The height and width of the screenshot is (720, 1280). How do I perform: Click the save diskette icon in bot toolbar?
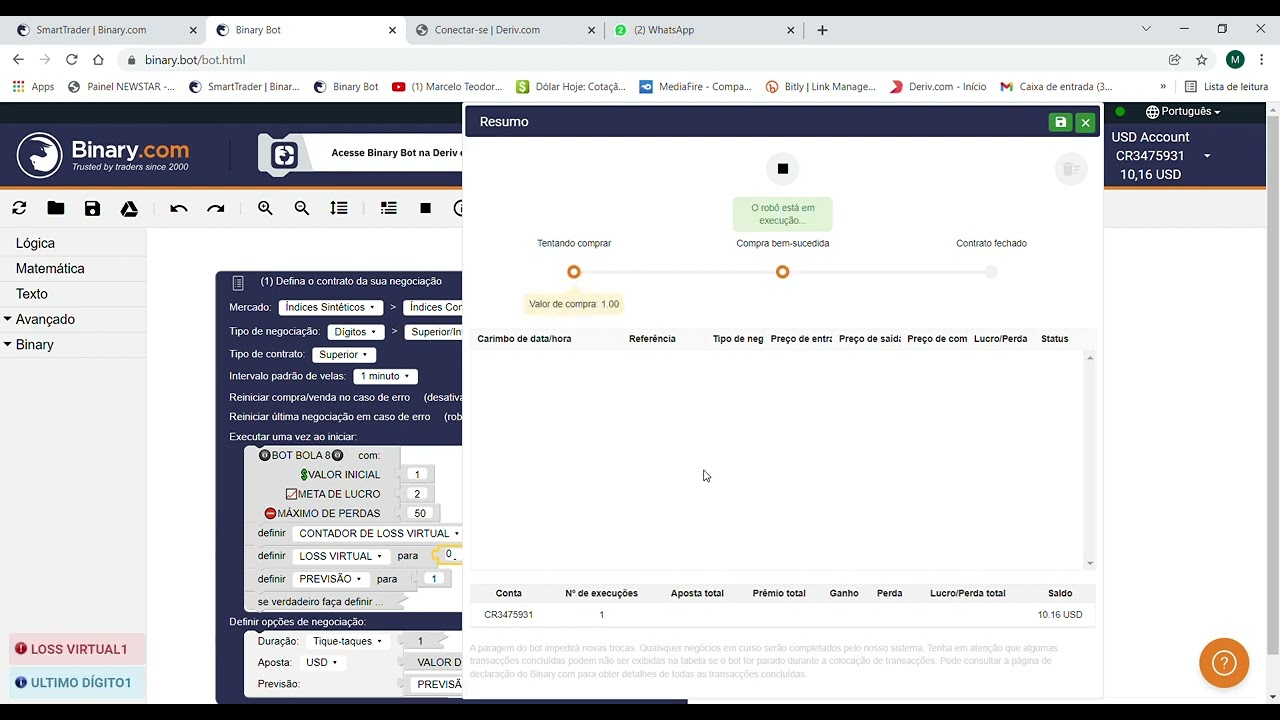tap(92, 208)
